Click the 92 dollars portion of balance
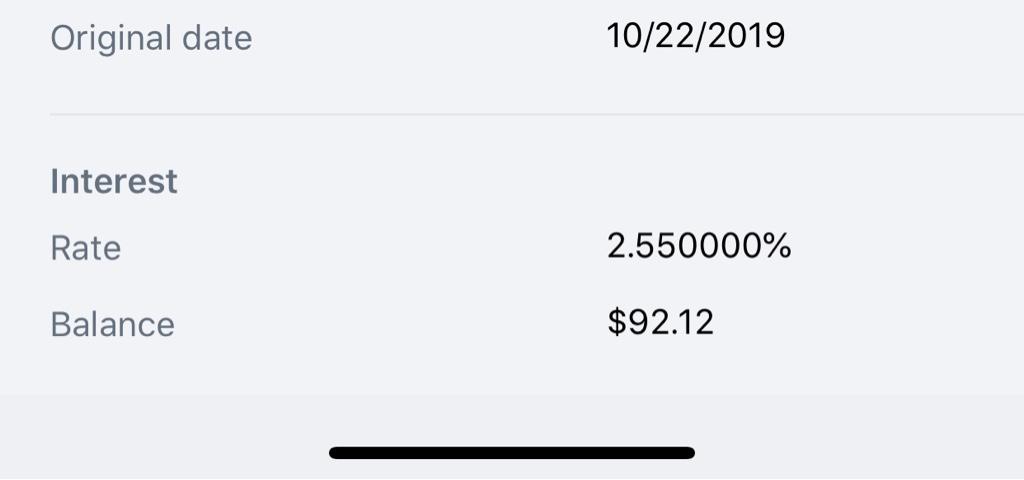This screenshot has height=480, width=1024. (x=646, y=322)
